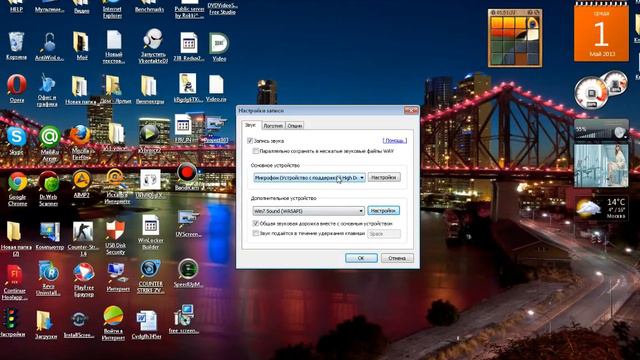This screenshot has height=360, width=640.
Task: Select the USB Disk Security shield icon
Action: coord(115,238)
